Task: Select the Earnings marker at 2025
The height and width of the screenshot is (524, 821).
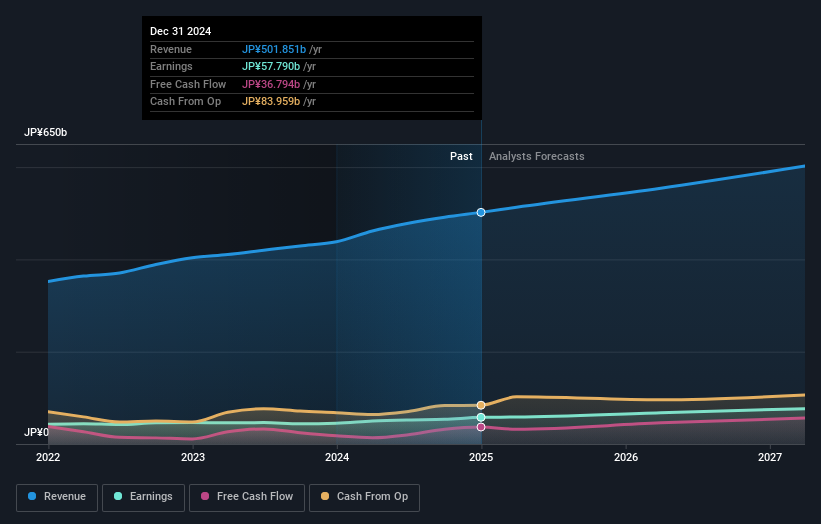Action: click(481, 417)
